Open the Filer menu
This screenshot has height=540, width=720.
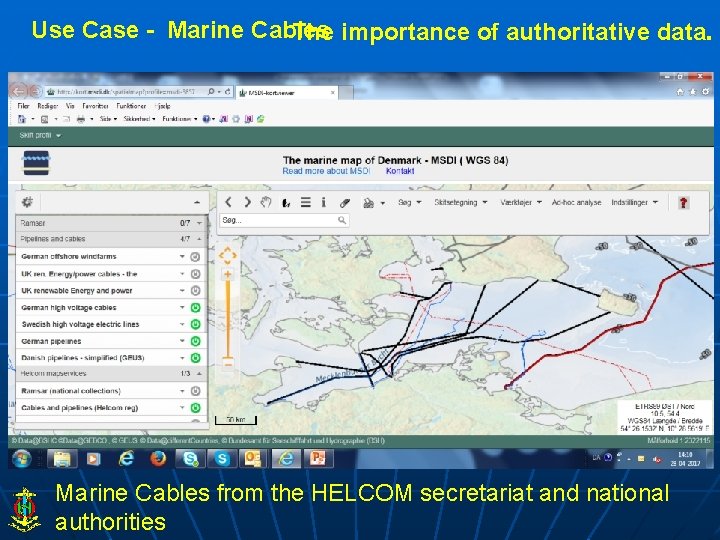tap(23, 106)
